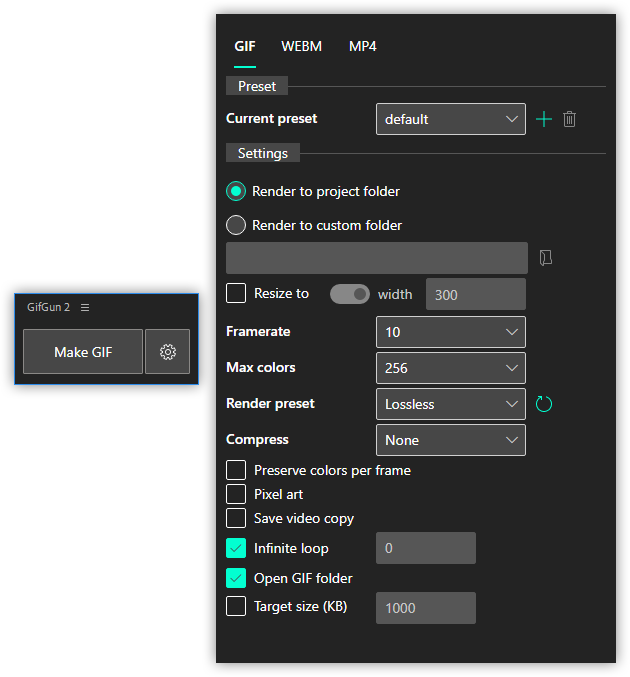Uncheck the Open GIF folder checkbox
Image resolution: width=630 pixels, height=677 pixels.
click(236, 578)
